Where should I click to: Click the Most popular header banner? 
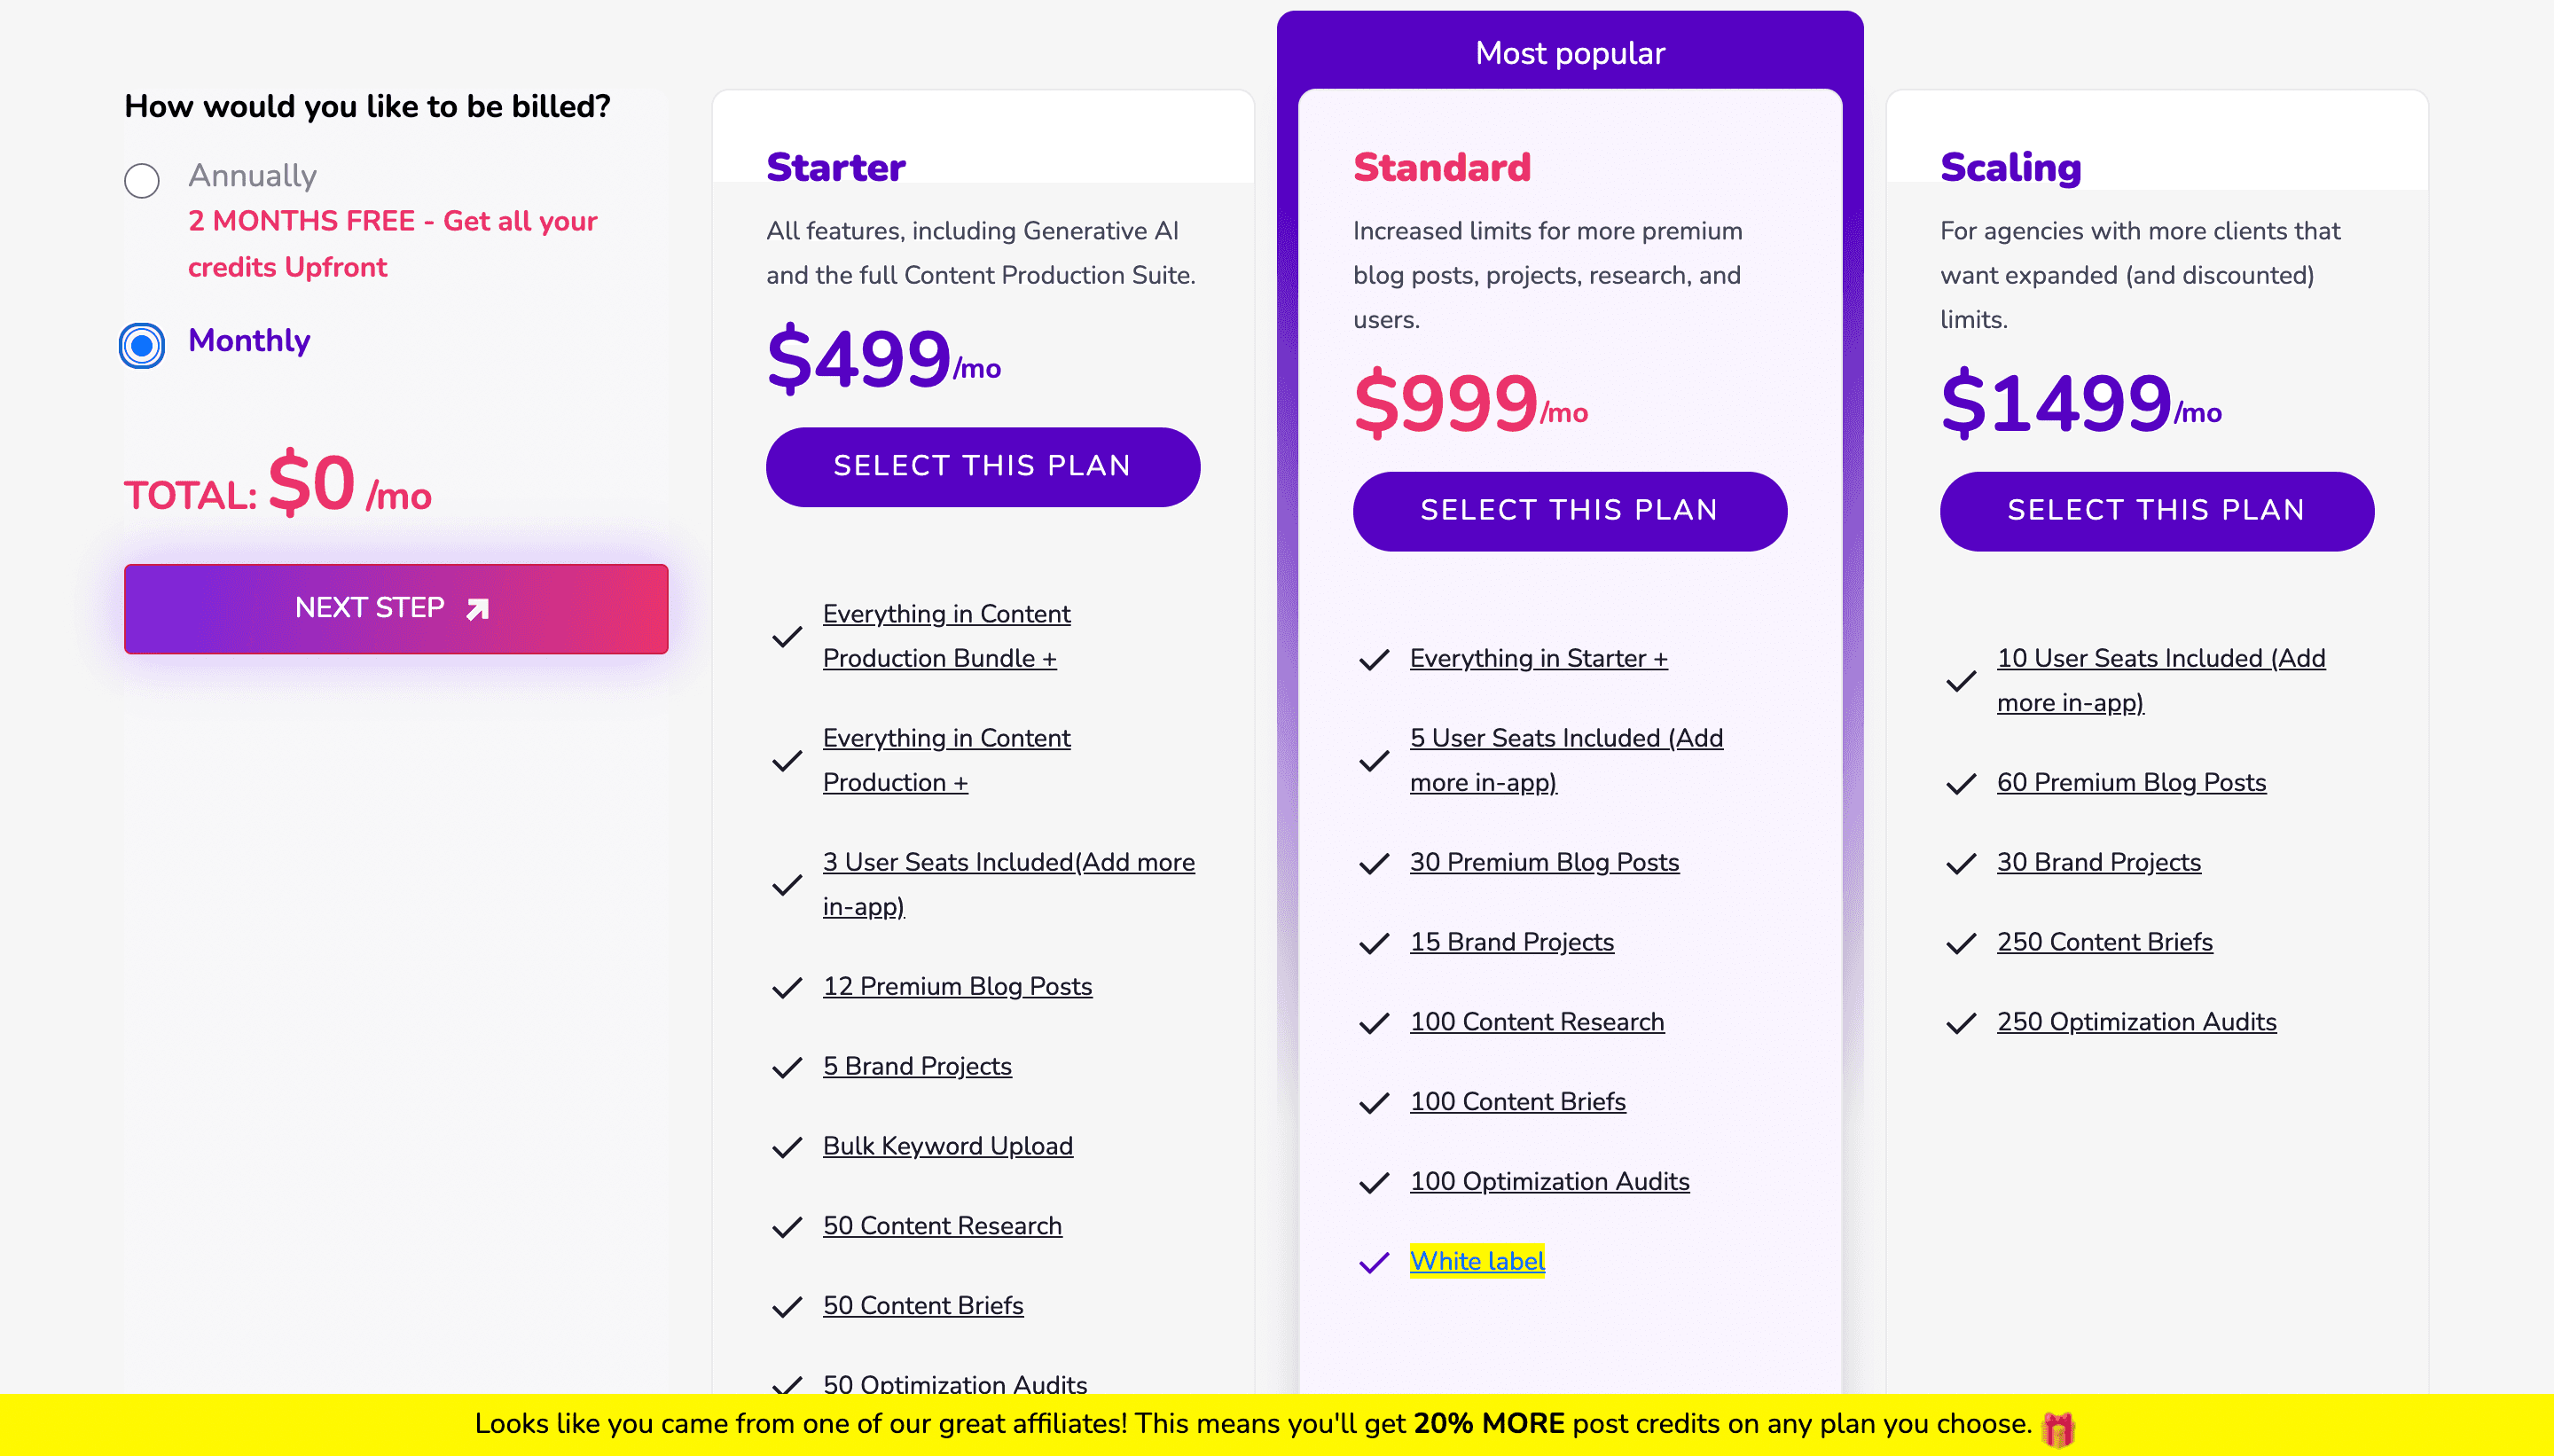click(1569, 53)
